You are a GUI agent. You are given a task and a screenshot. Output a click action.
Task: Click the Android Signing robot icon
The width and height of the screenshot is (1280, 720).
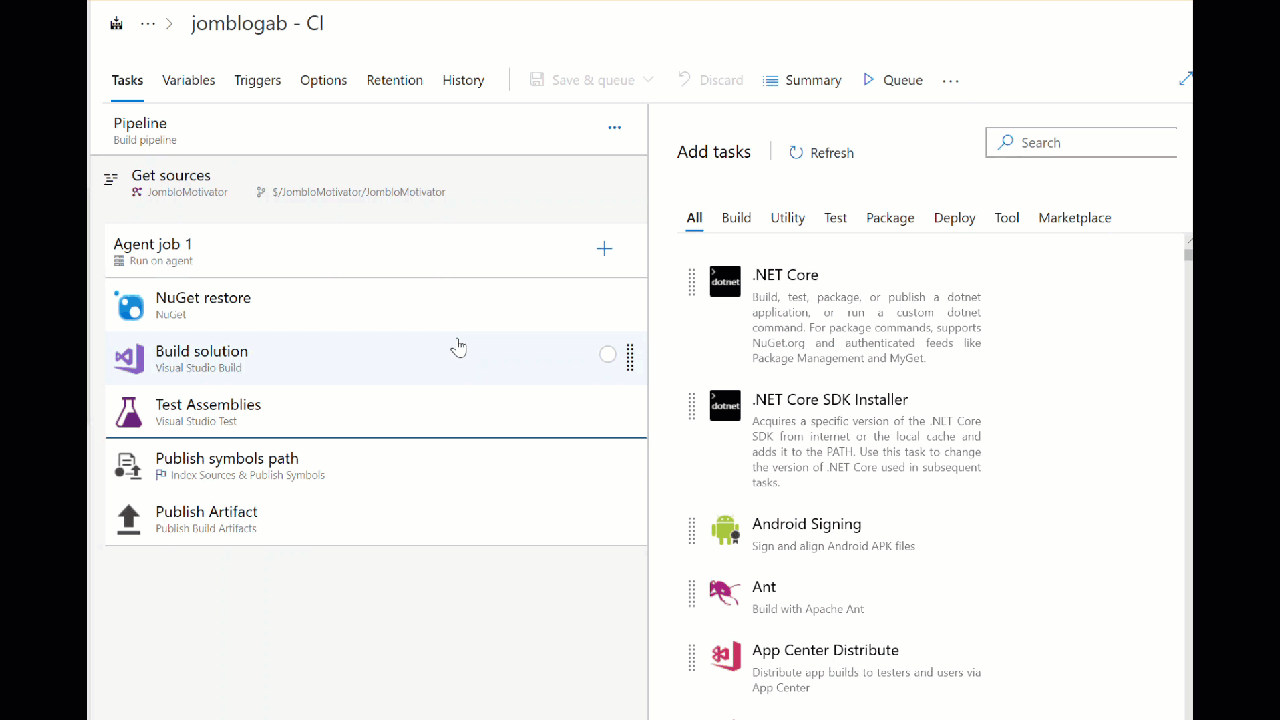725,530
